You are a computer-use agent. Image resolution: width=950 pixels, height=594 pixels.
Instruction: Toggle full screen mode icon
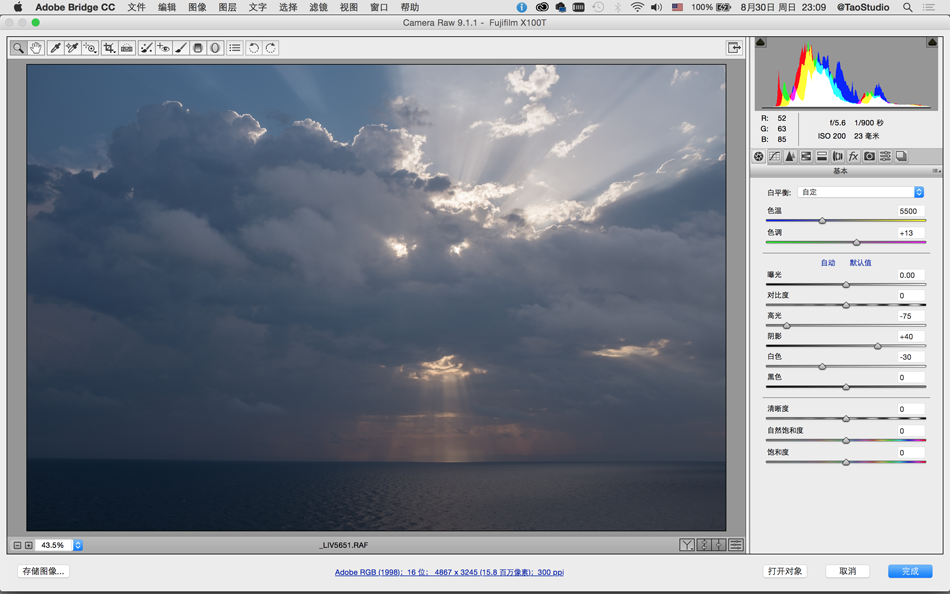(x=734, y=48)
